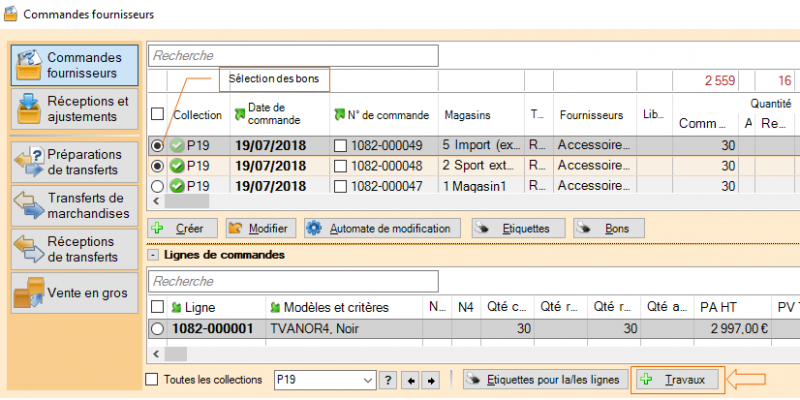Screen dimensions: 800x400
Task: Open Automate de modification
Action: pyautogui.click(x=382, y=228)
